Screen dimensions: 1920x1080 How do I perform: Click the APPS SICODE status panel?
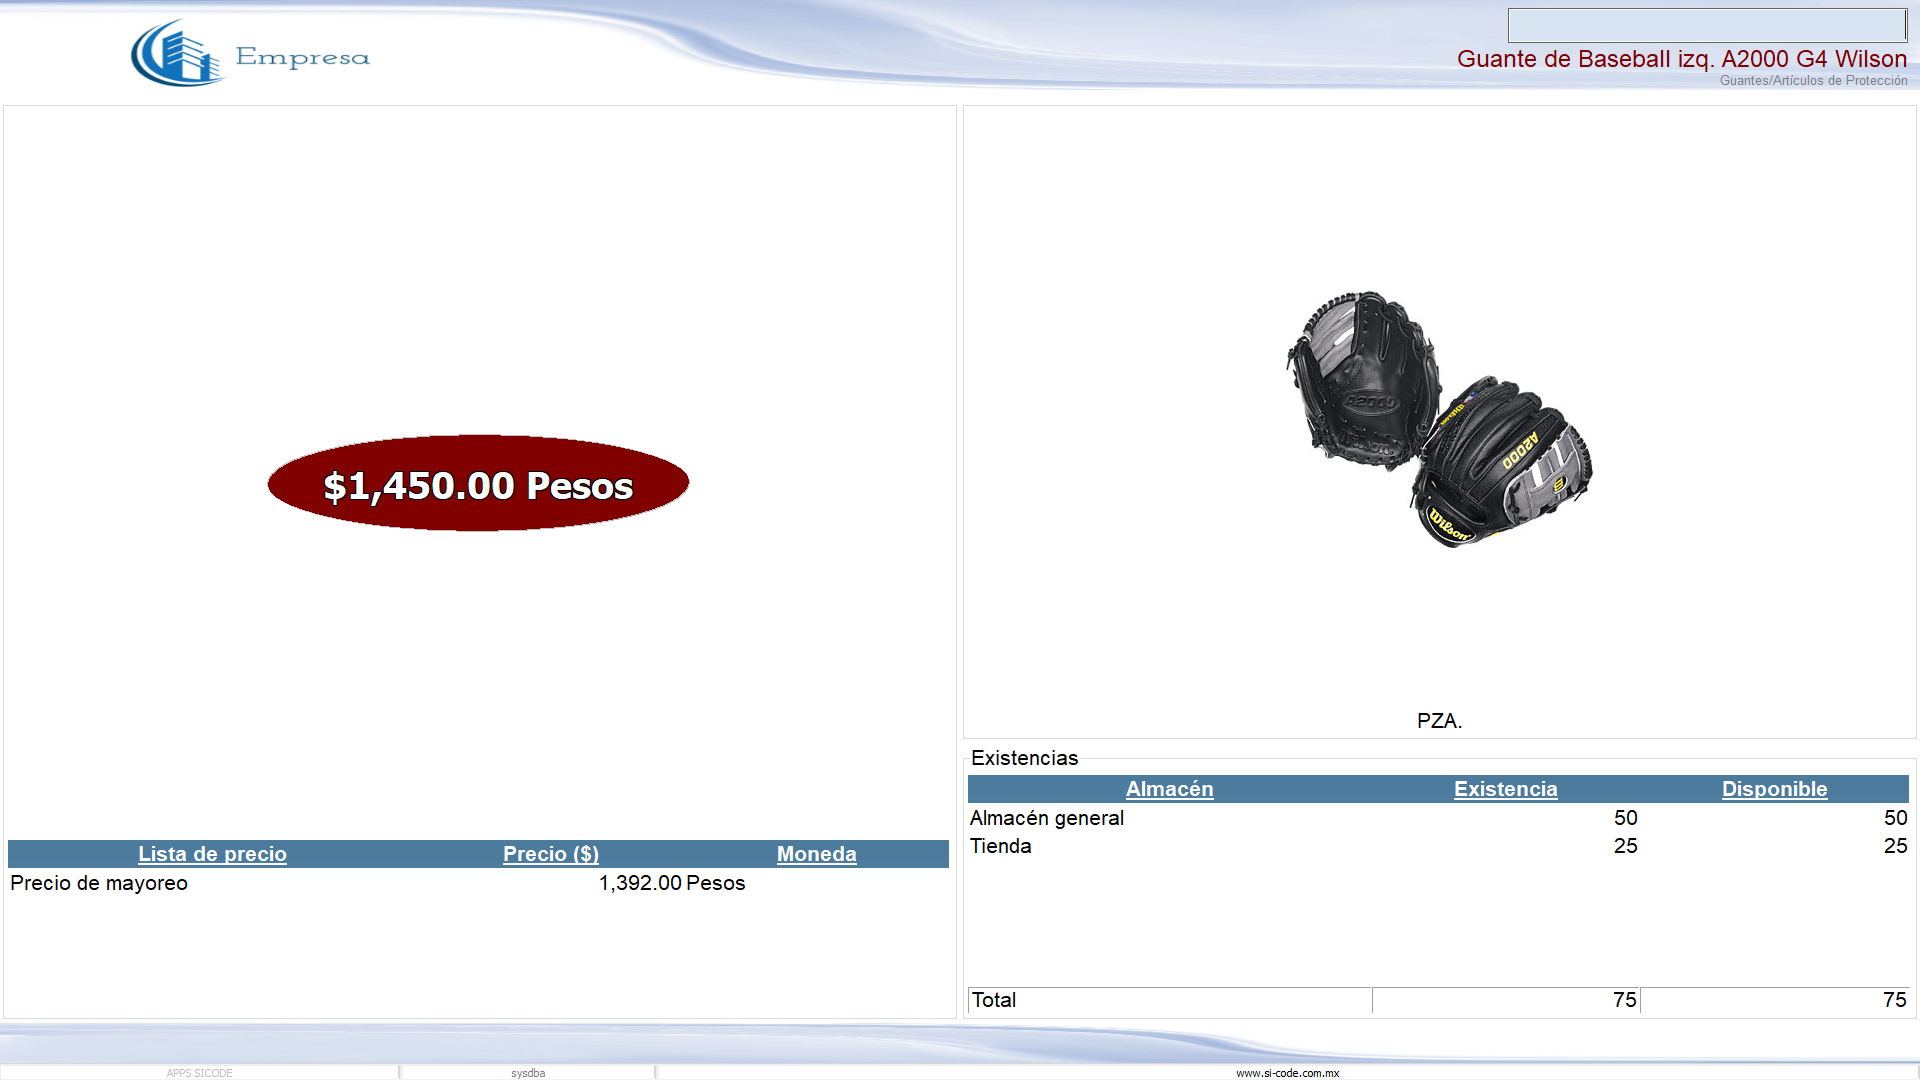pyautogui.click(x=199, y=1073)
